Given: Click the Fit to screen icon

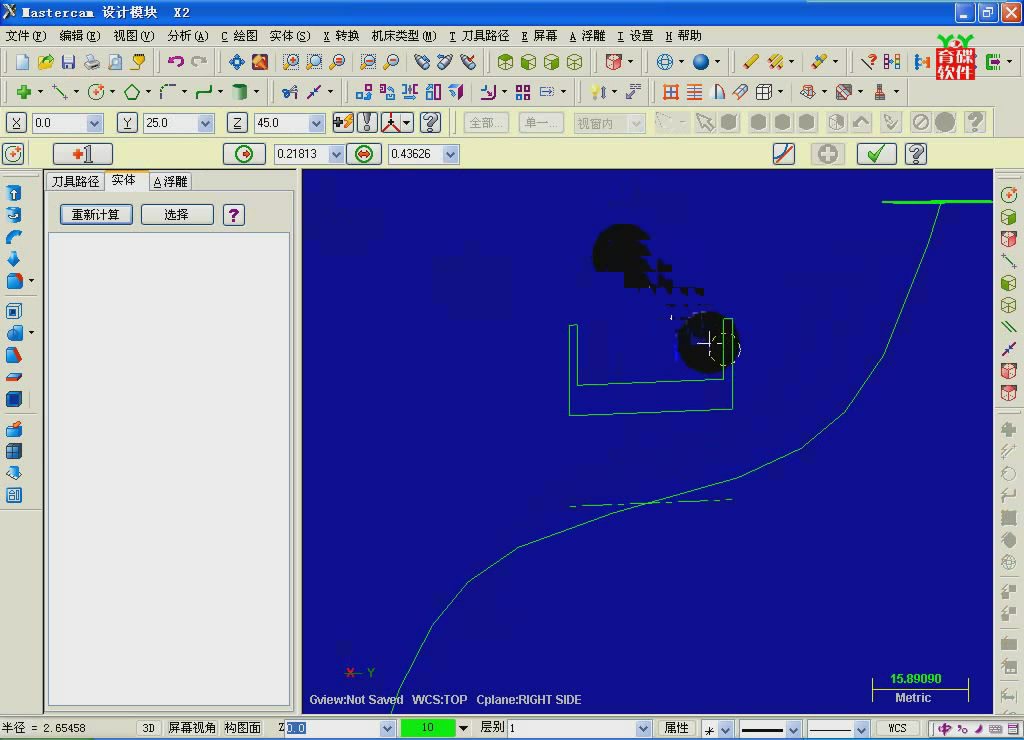Looking at the screenshot, I should tap(236, 62).
